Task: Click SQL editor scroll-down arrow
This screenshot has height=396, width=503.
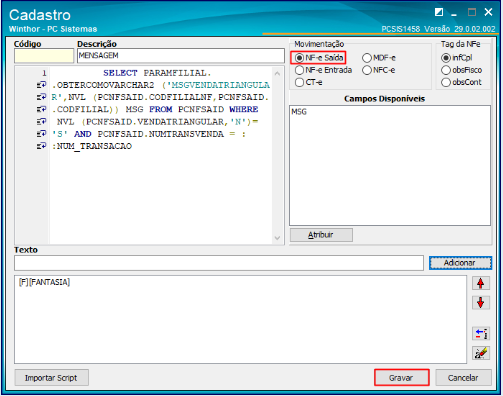Action: tap(277, 238)
